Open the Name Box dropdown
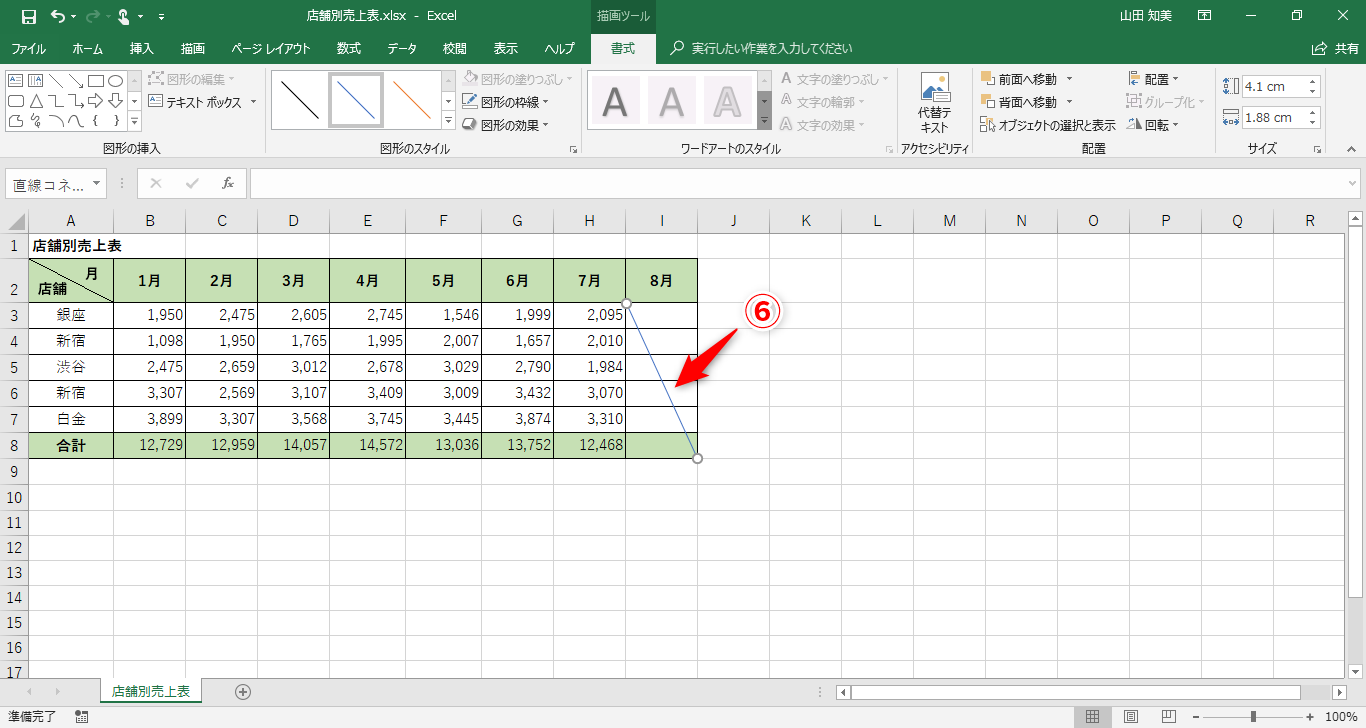Screen dimensions: 1366x728 (97, 184)
